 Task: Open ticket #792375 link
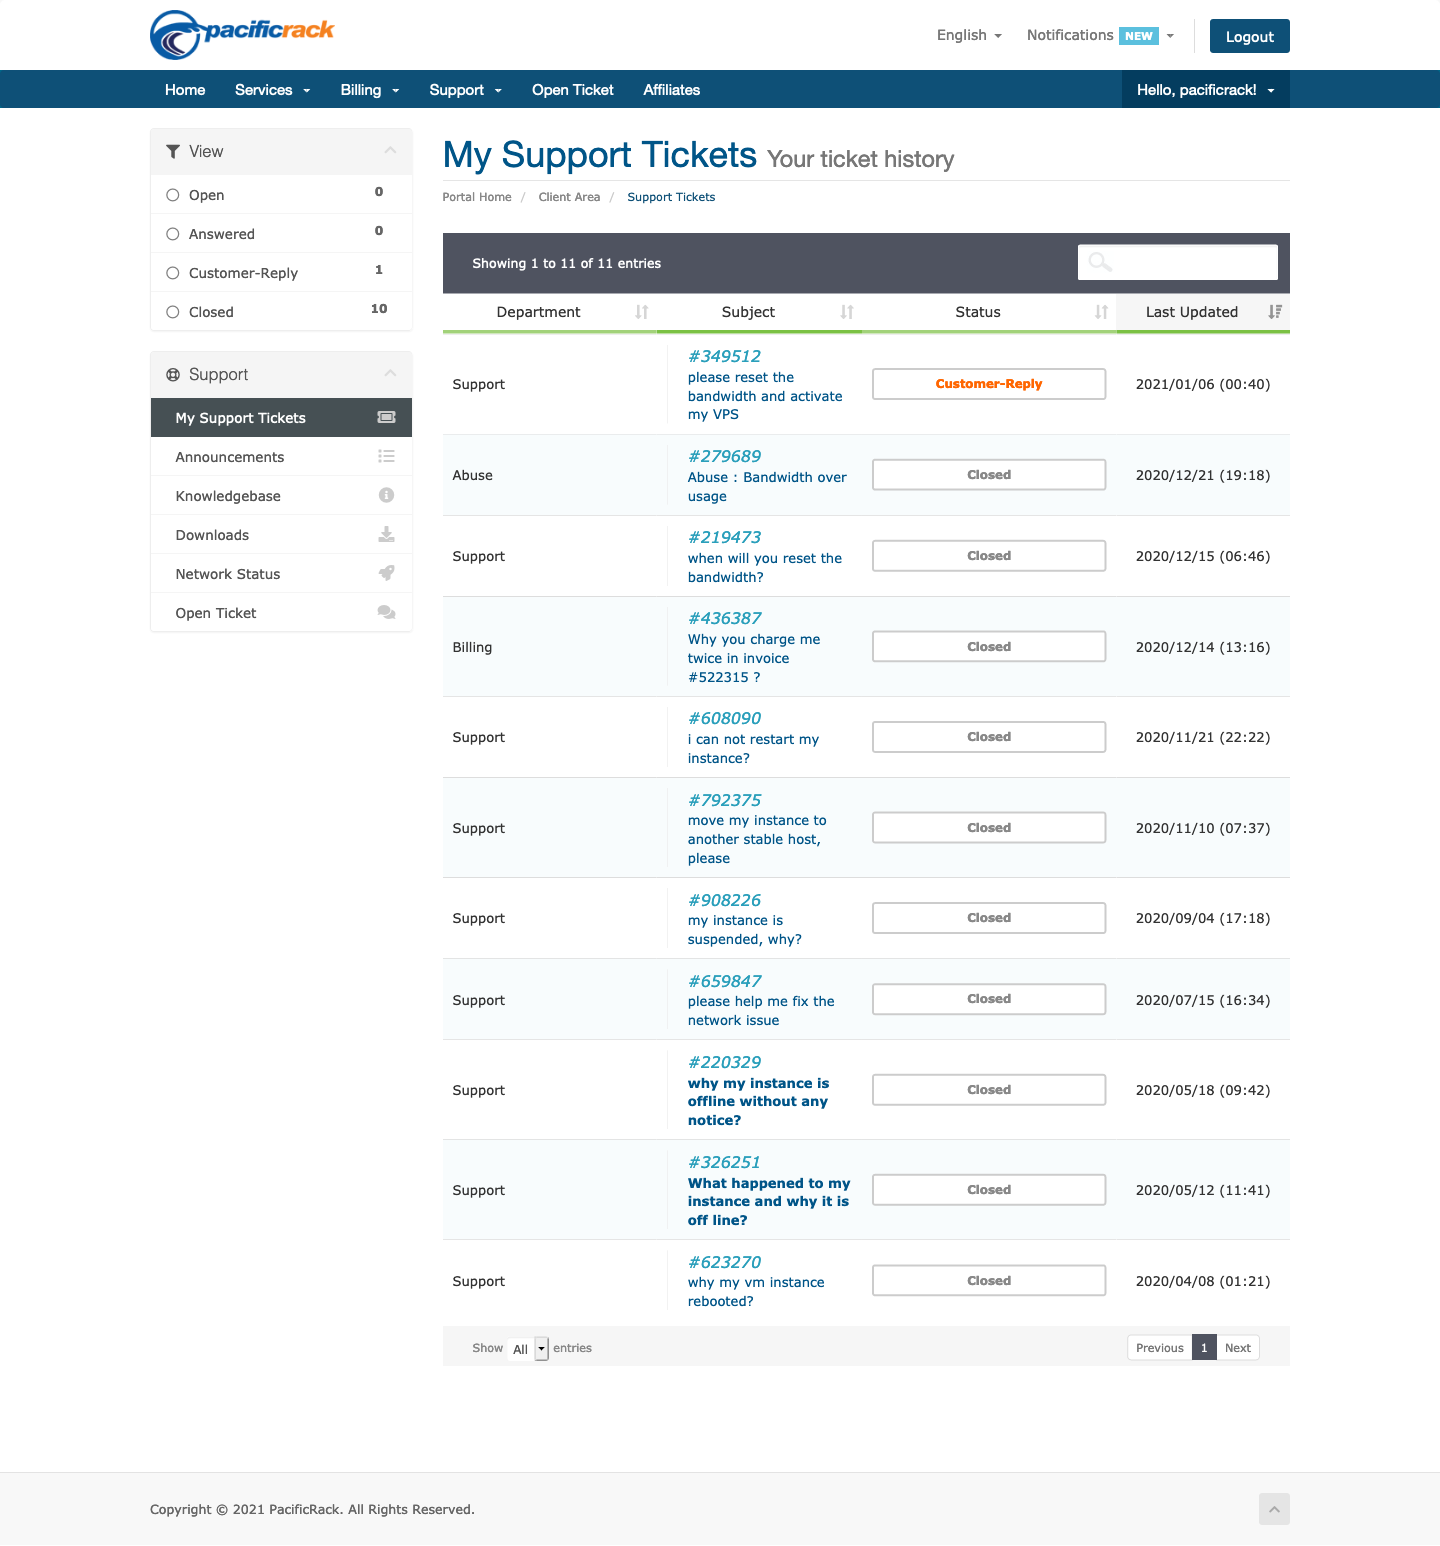[x=724, y=800]
